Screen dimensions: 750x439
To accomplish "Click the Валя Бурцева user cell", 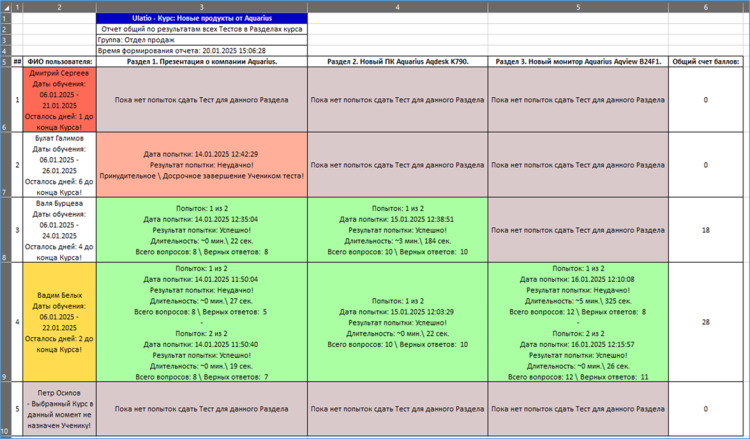I will (x=60, y=230).
